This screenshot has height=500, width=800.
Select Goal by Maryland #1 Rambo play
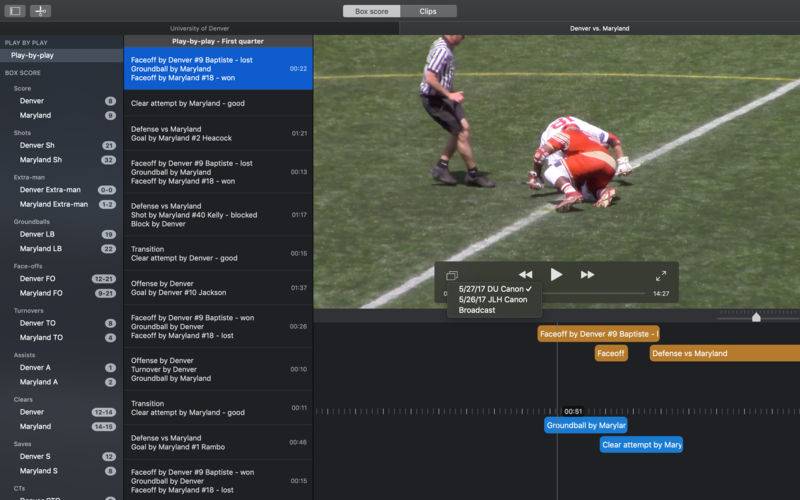tap(218, 442)
